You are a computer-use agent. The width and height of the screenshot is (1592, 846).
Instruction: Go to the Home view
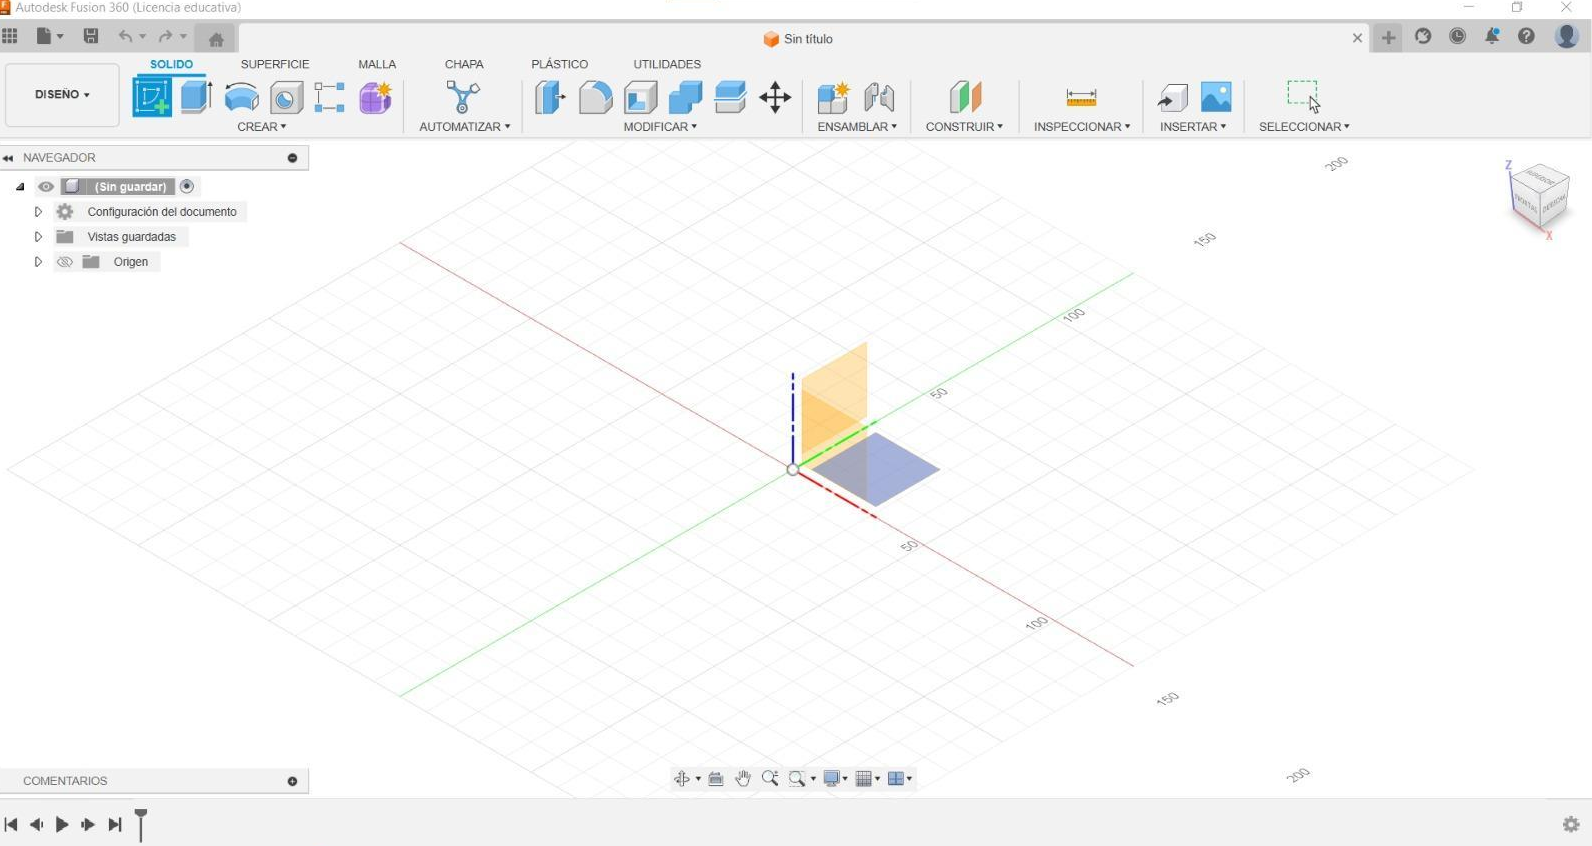(216, 39)
